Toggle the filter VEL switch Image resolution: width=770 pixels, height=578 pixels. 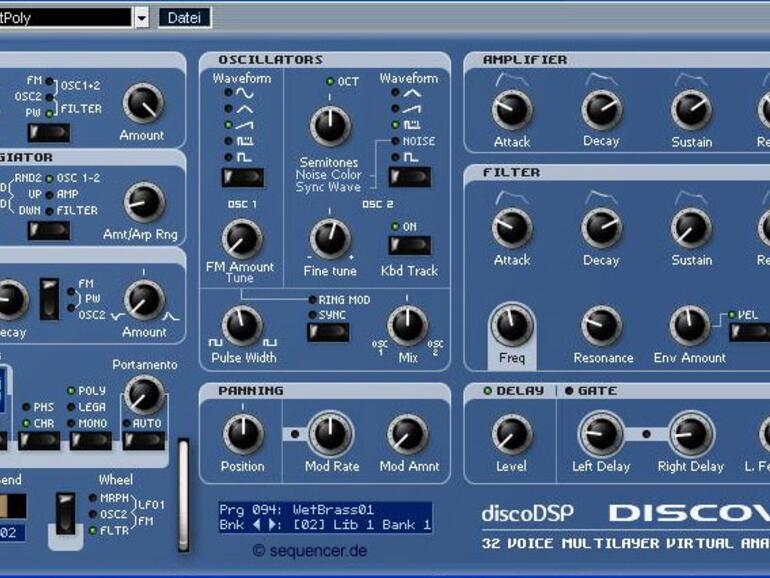click(x=750, y=332)
